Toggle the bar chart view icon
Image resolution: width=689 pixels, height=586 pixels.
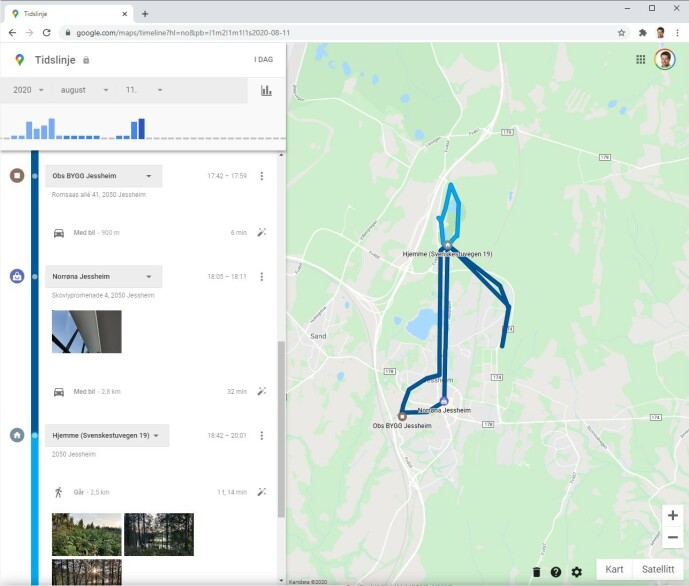(x=266, y=90)
